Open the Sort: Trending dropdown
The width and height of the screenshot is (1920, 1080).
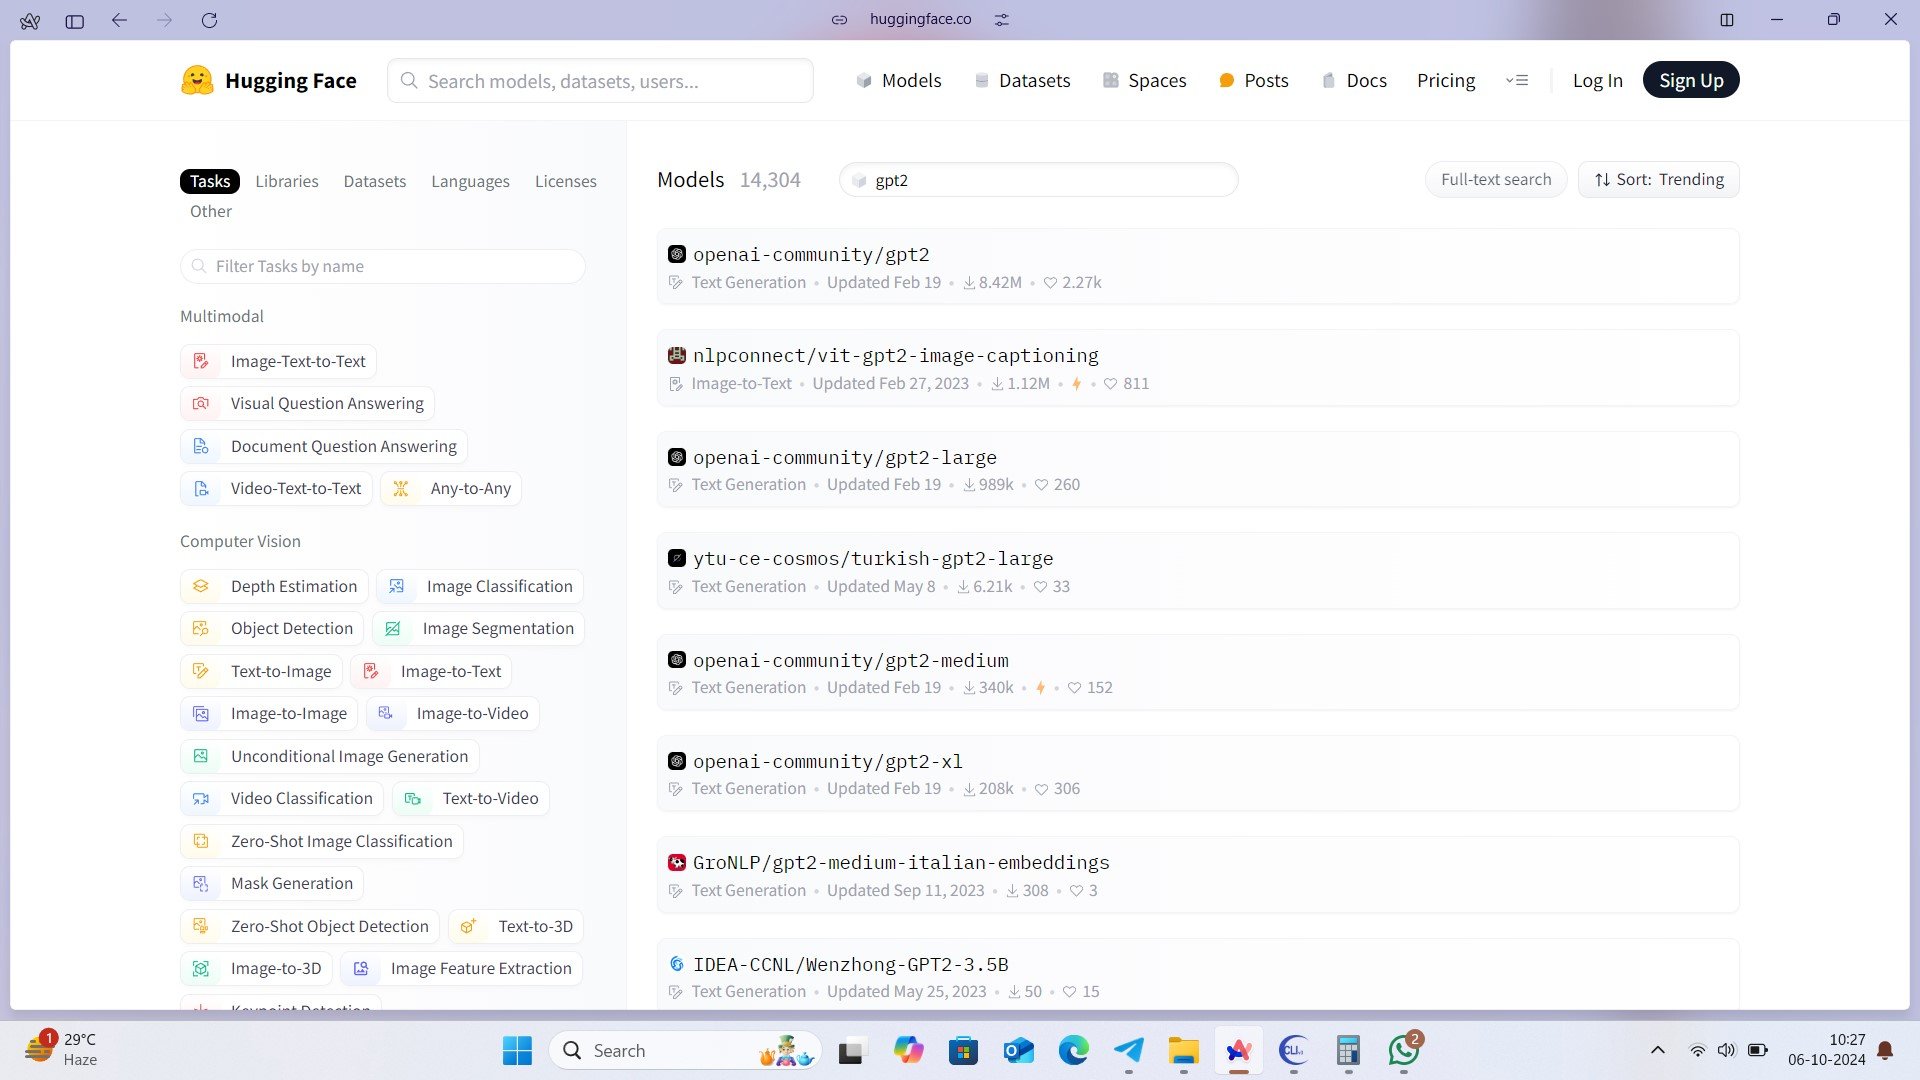click(x=1659, y=179)
